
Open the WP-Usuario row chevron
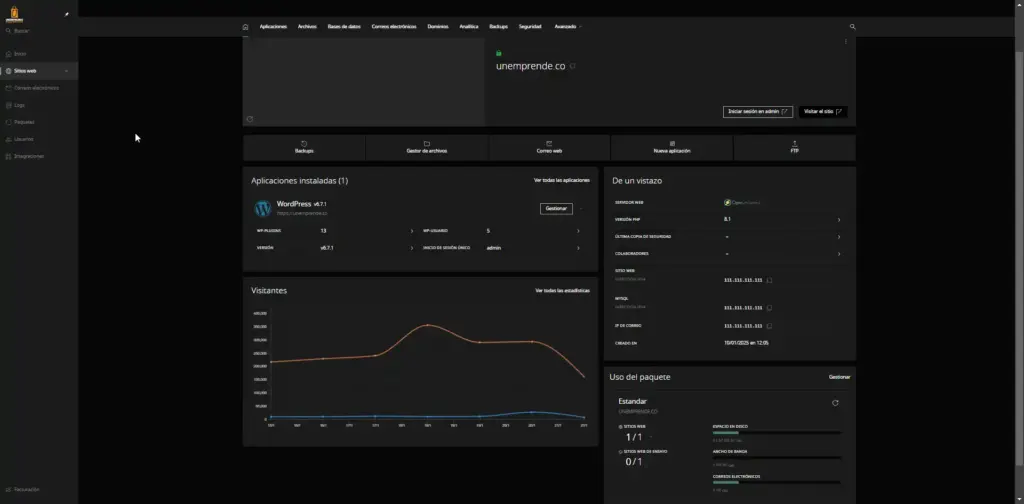click(578, 231)
